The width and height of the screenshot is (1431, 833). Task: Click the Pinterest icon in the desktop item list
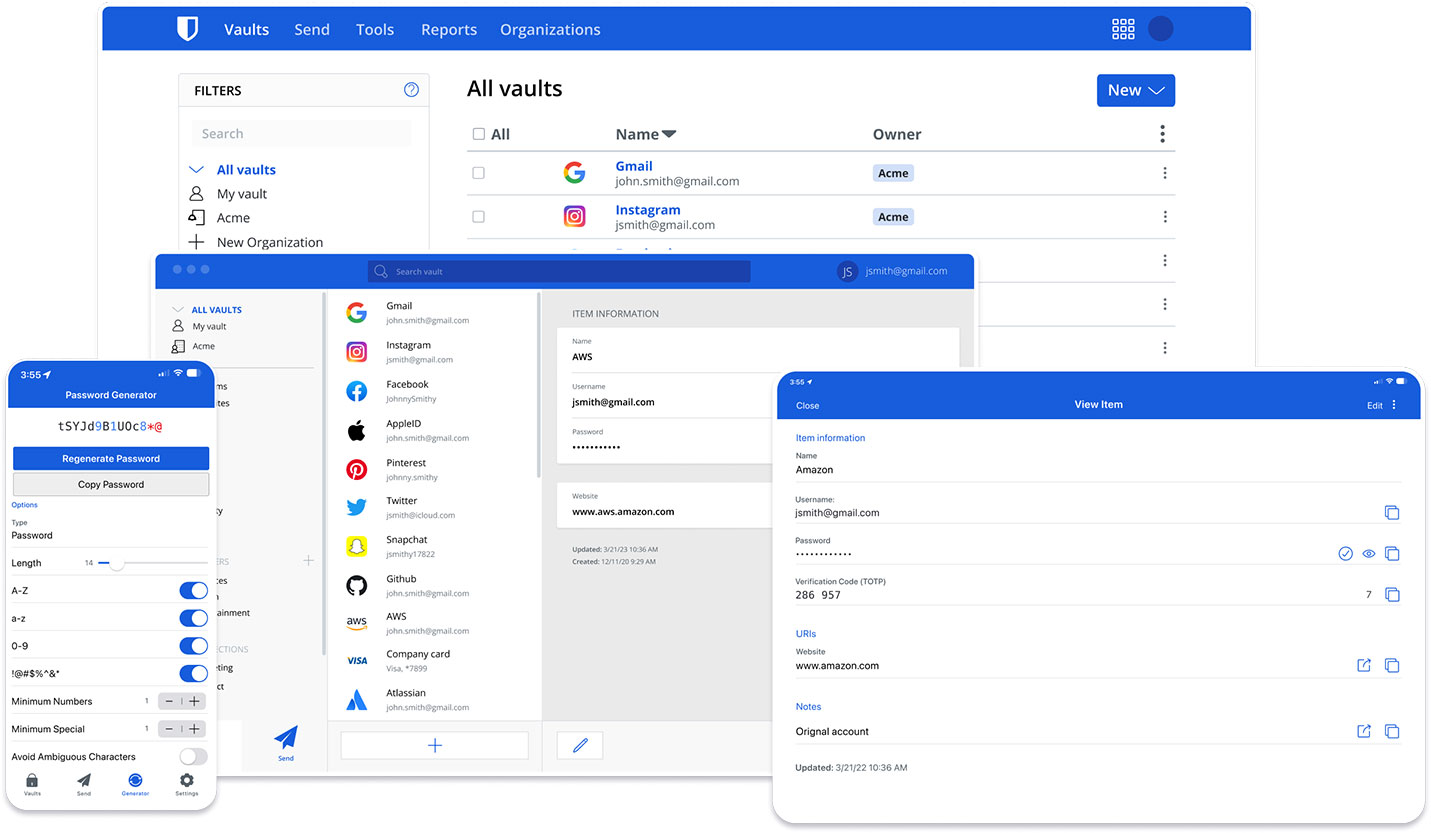pos(356,469)
